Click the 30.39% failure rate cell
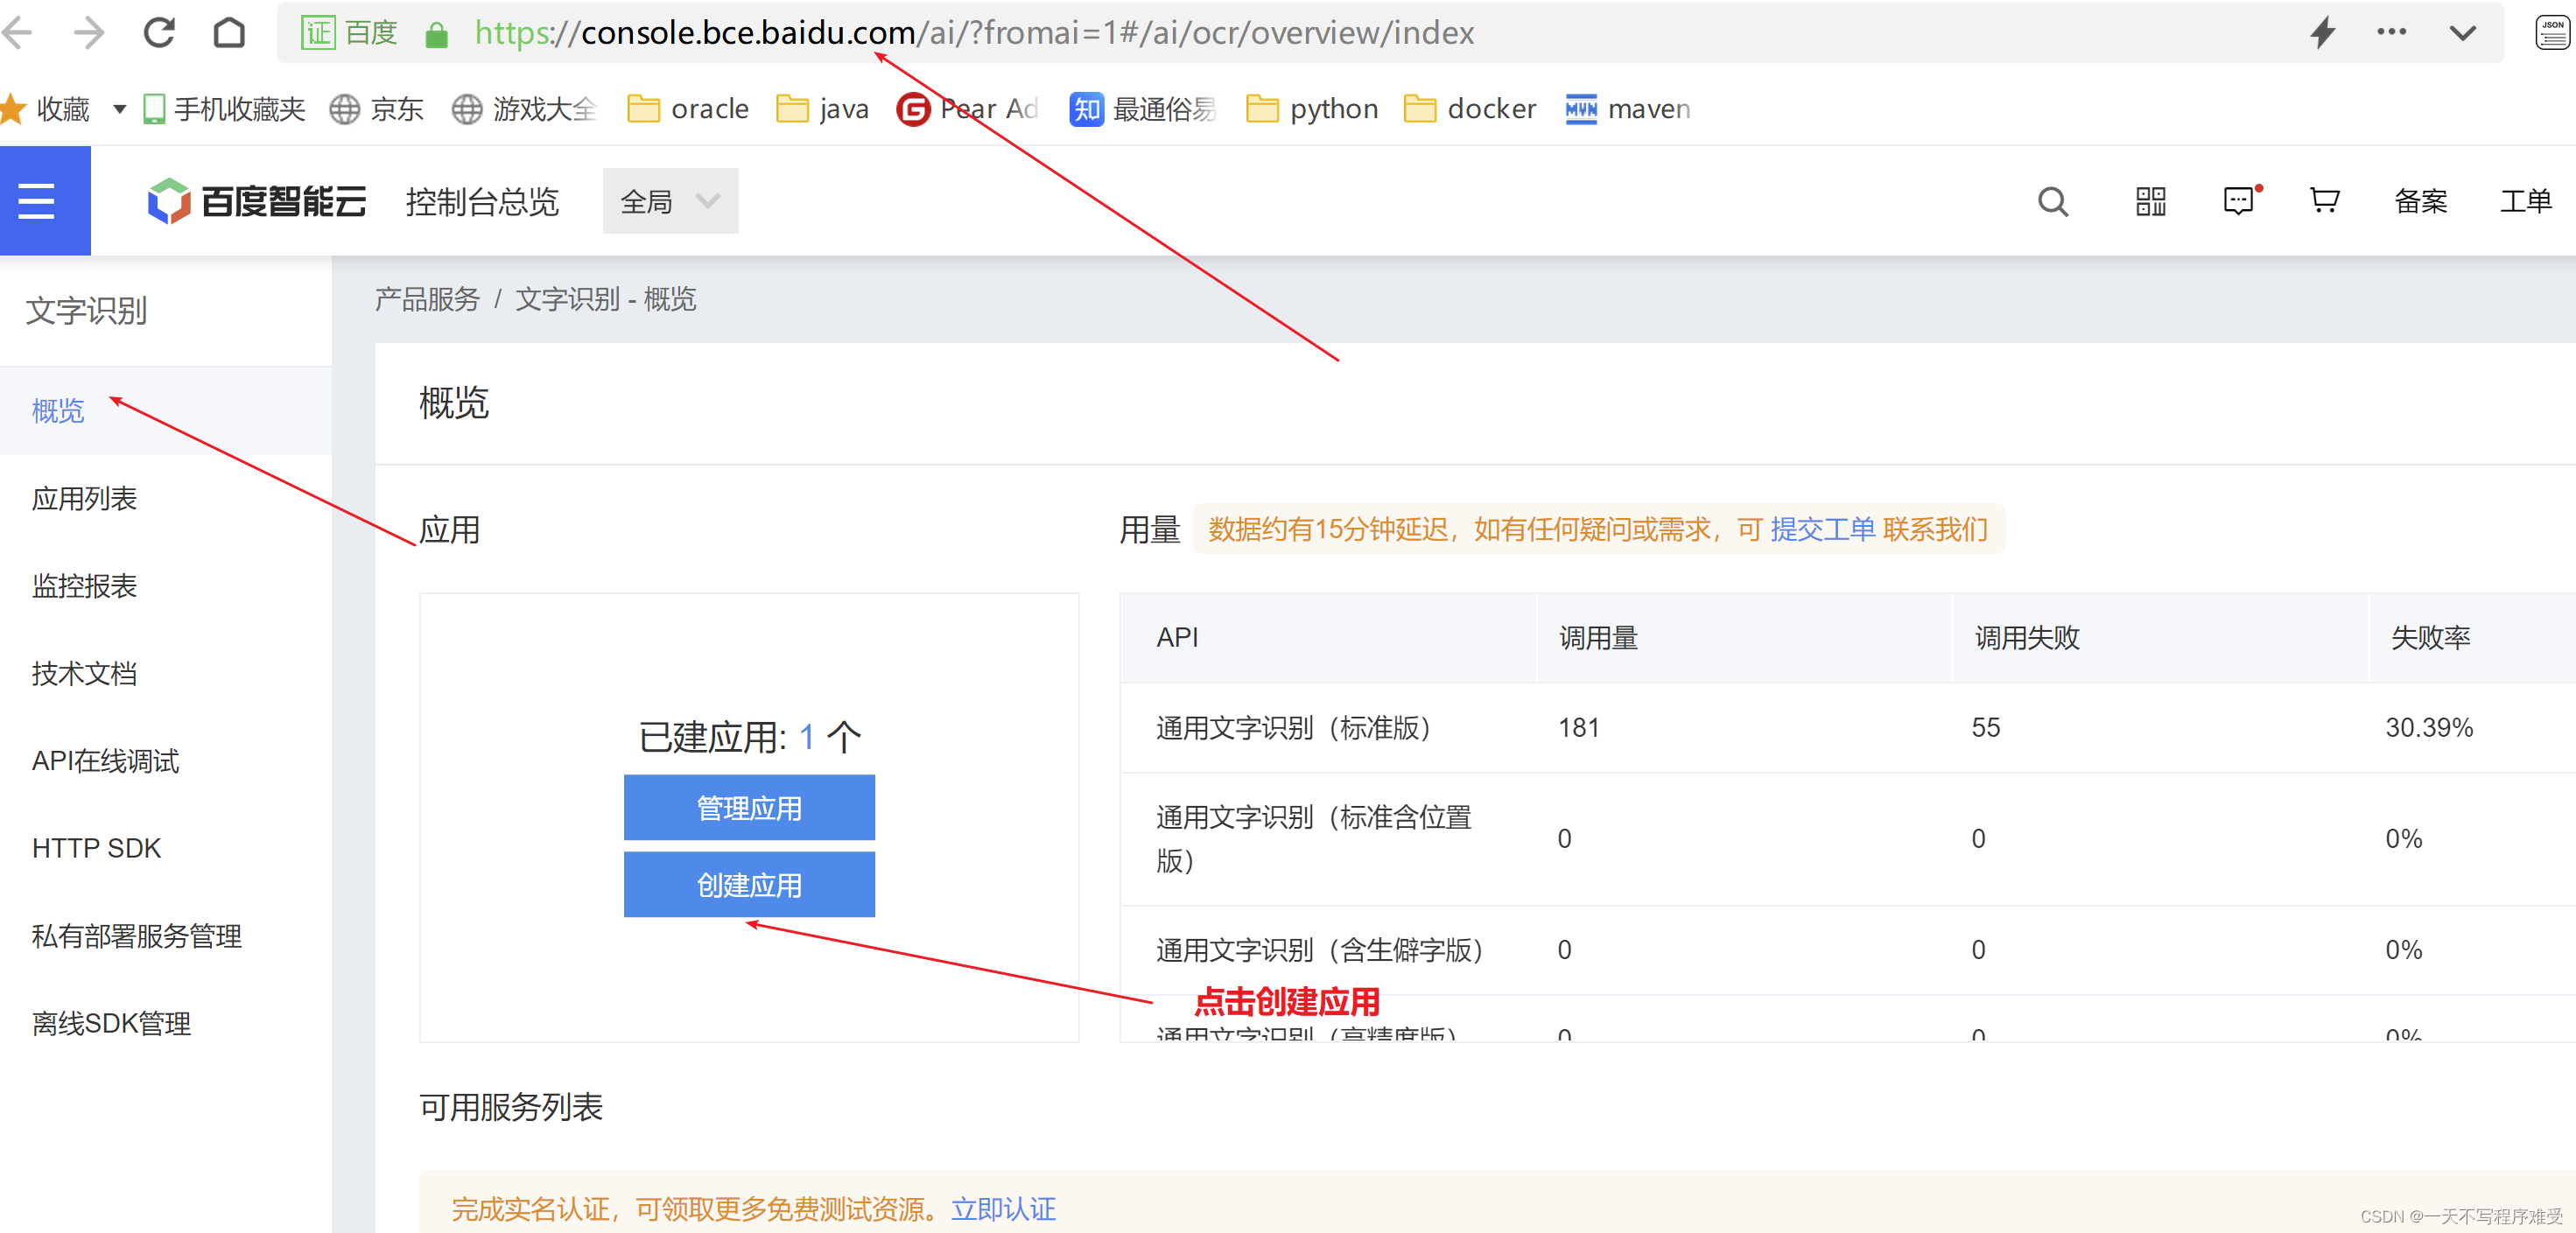 [2429, 728]
